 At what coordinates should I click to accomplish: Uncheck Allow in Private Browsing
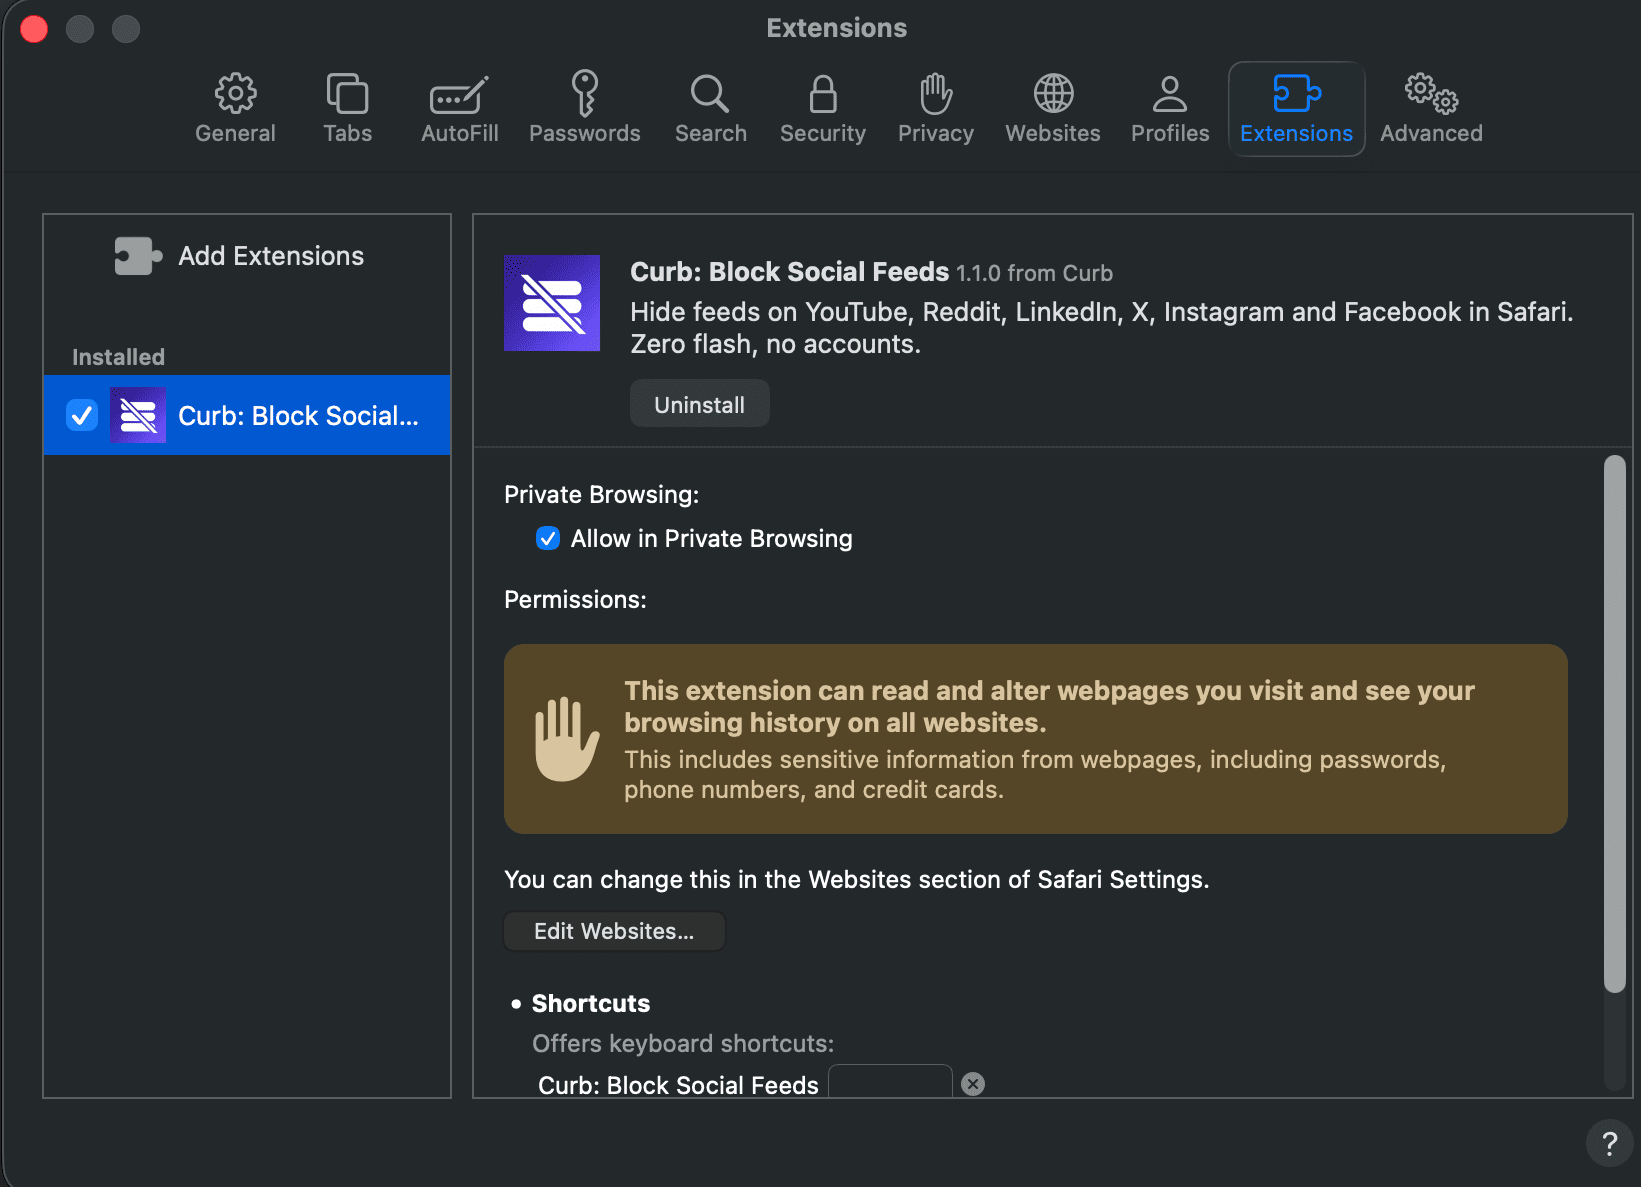(548, 538)
